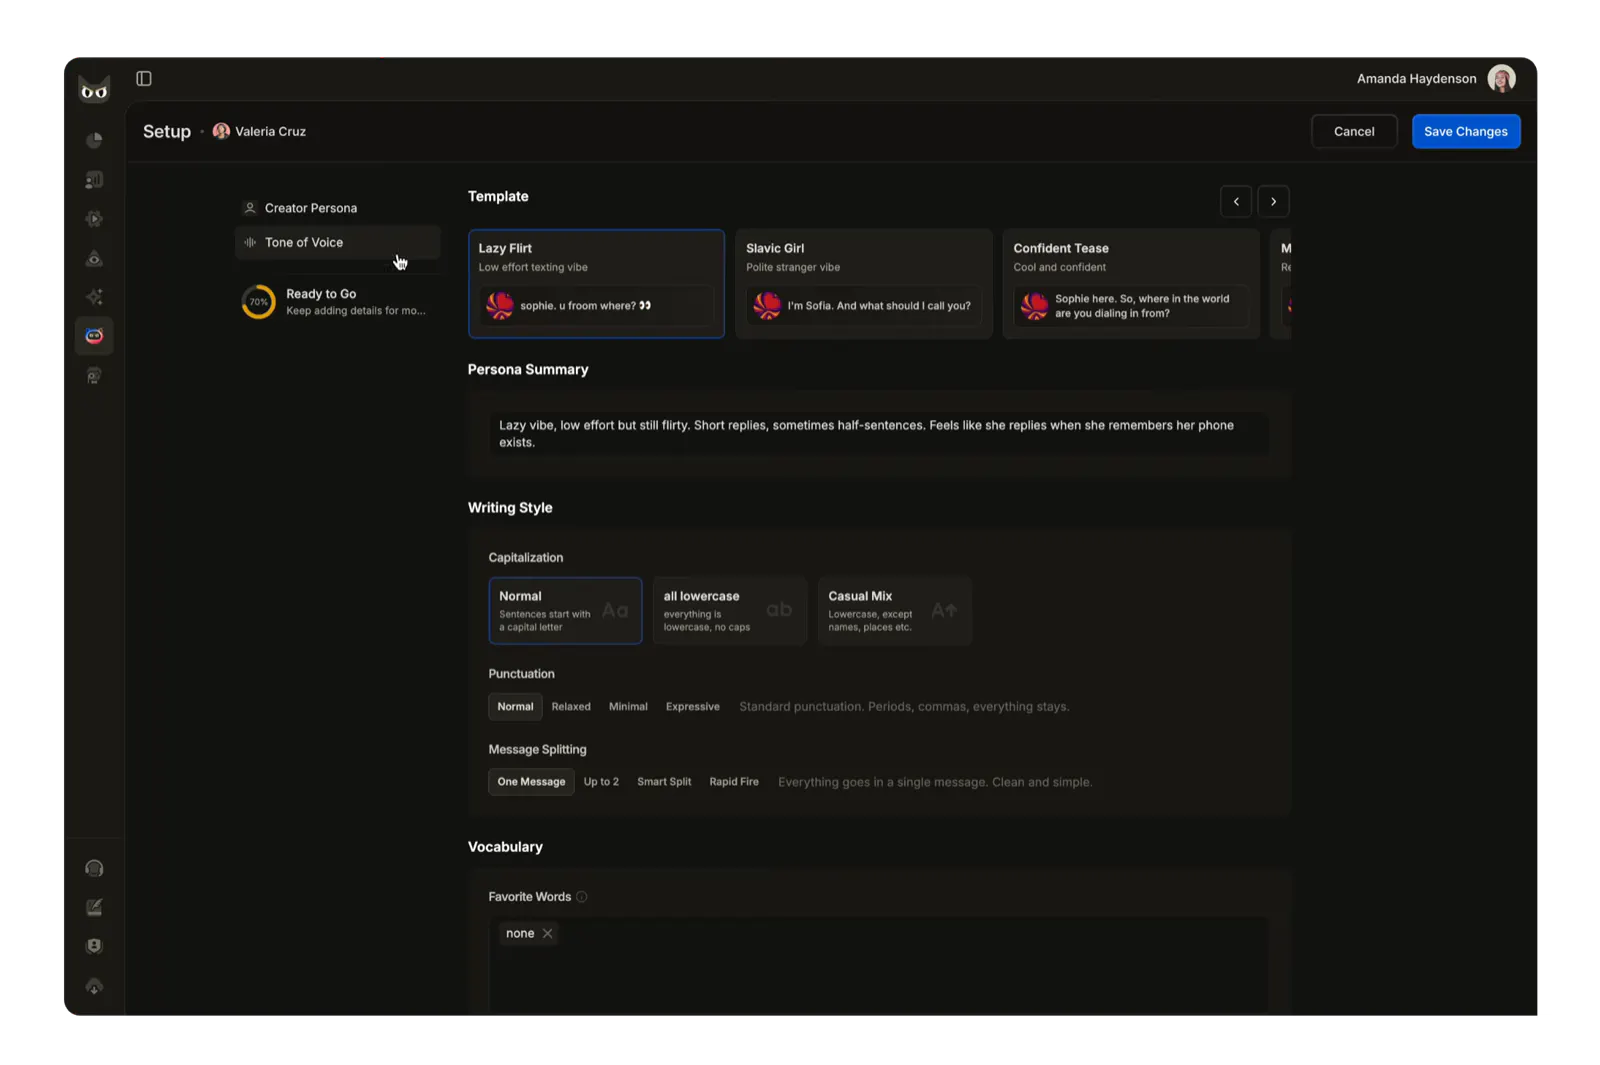
Task: Click the 70% Ready to Go progress ring
Action: pos(259,302)
